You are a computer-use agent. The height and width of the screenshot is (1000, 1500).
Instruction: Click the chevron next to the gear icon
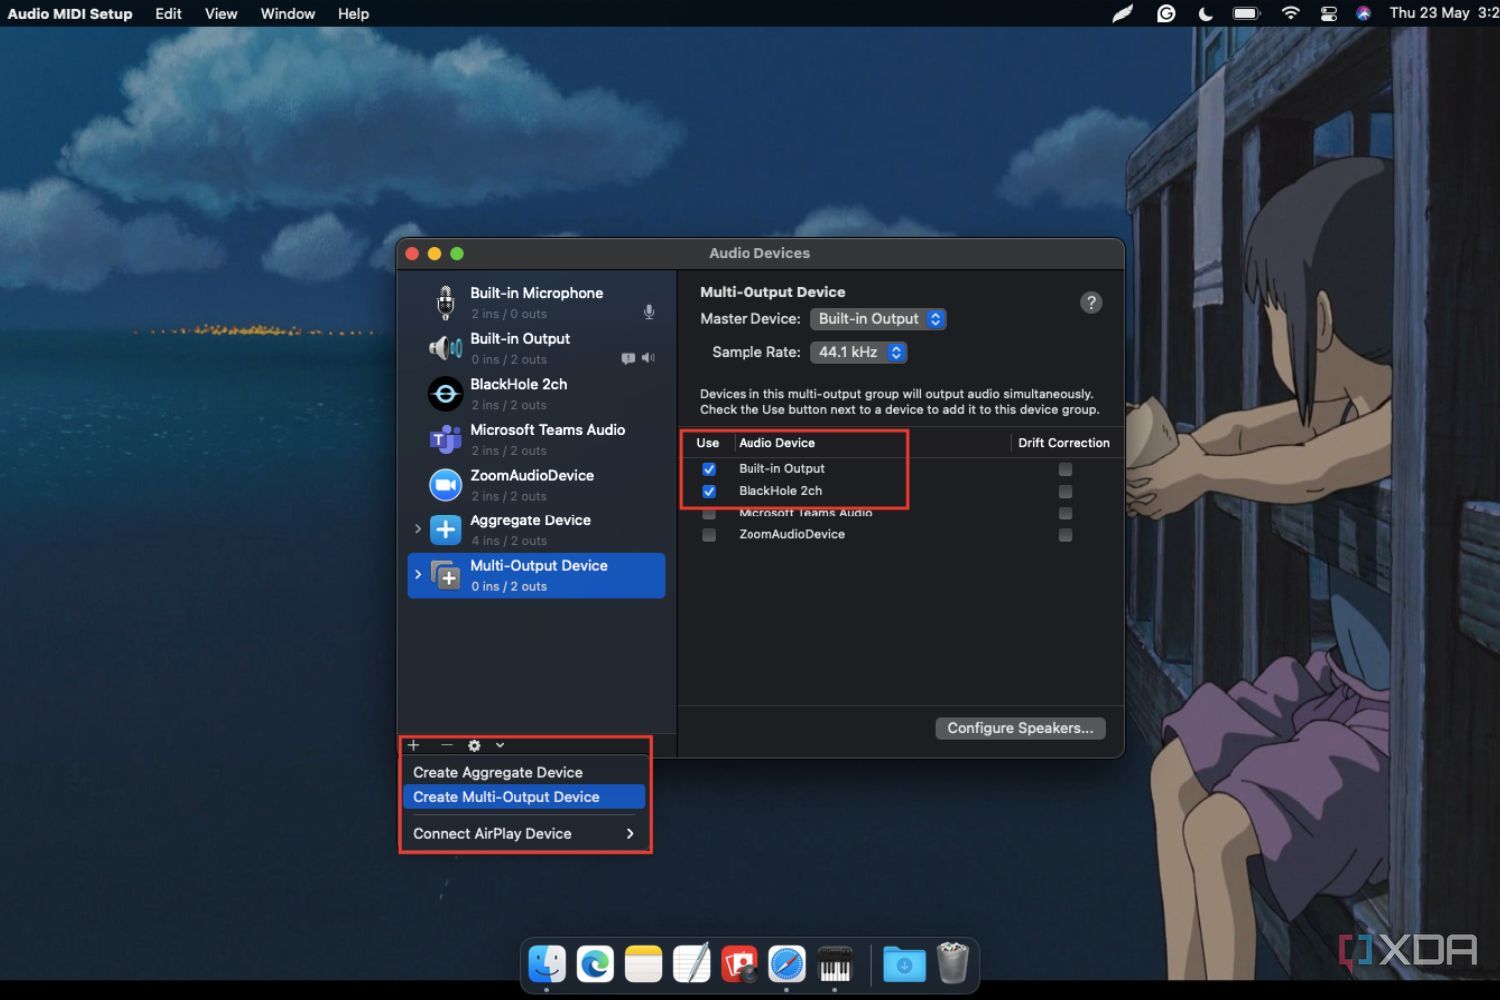[x=500, y=745]
